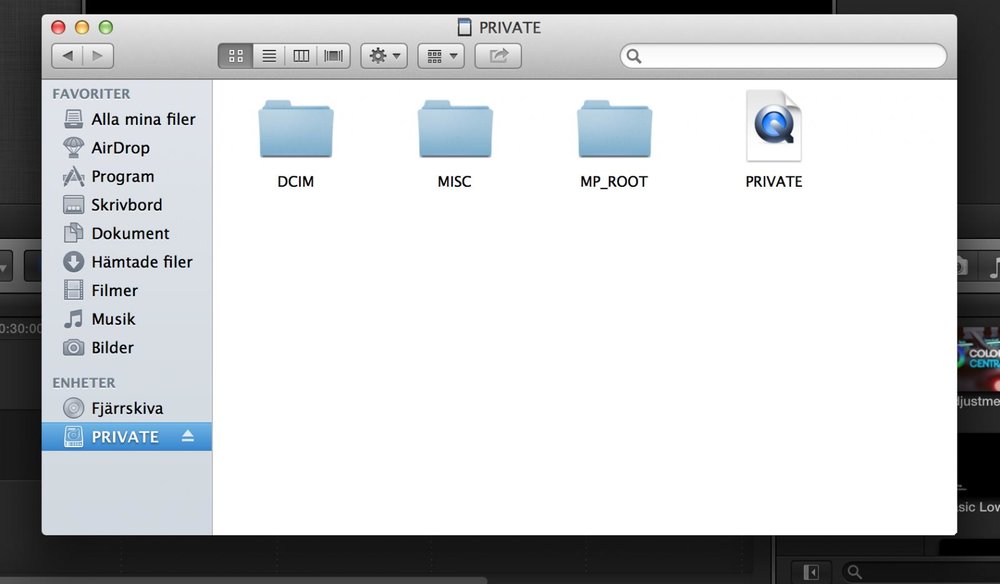Switch to list view
Screen dimensions: 1000x584
pos(268,56)
